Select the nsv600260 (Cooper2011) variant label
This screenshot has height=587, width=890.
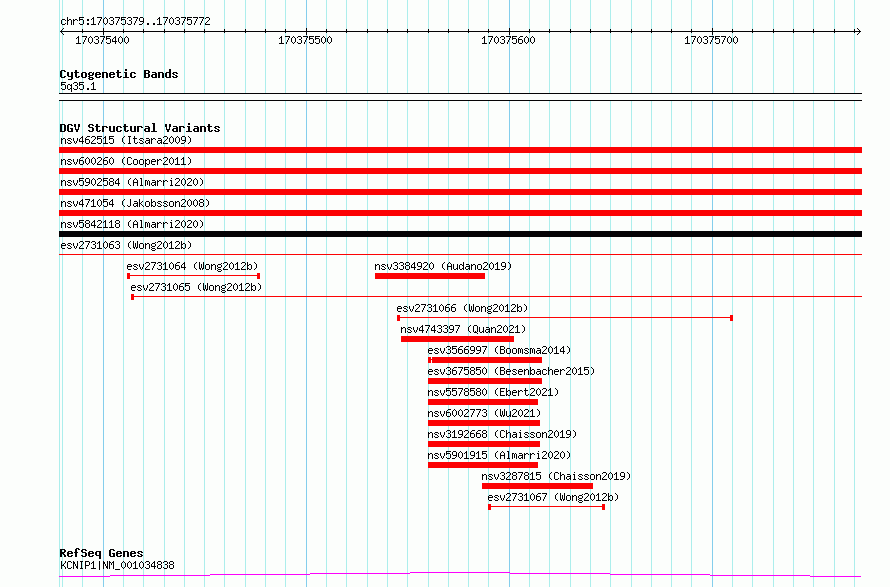point(126,161)
